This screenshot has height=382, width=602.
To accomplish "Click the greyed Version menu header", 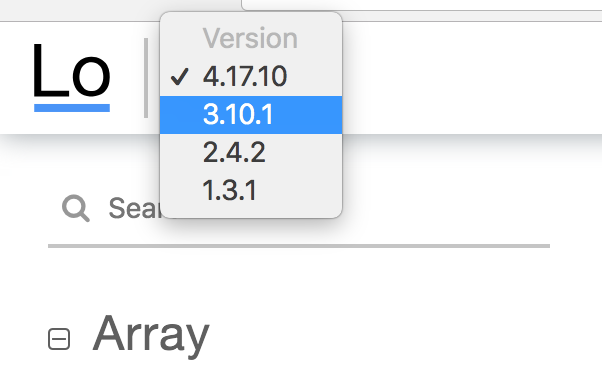I will click(x=250, y=38).
